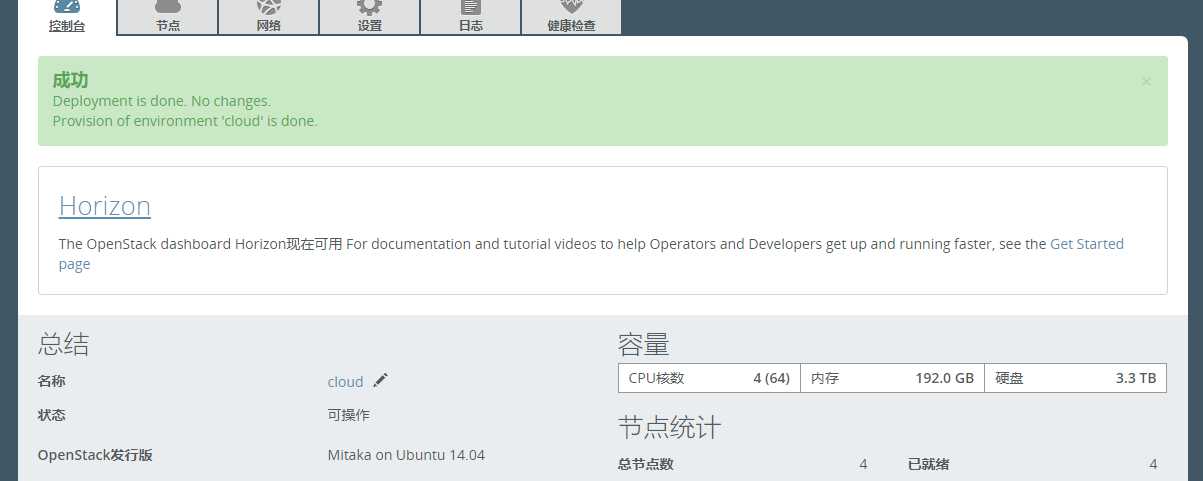Image resolution: width=1203 pixels, height=481 pixels.
Task: Click the 成功 alert heading
Action: (x=70, y=80)
